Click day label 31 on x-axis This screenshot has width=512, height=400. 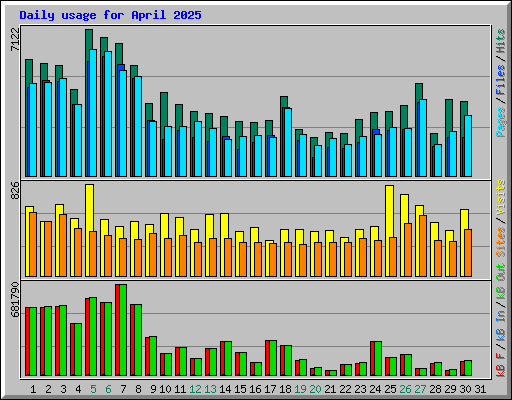pos(480,389)
